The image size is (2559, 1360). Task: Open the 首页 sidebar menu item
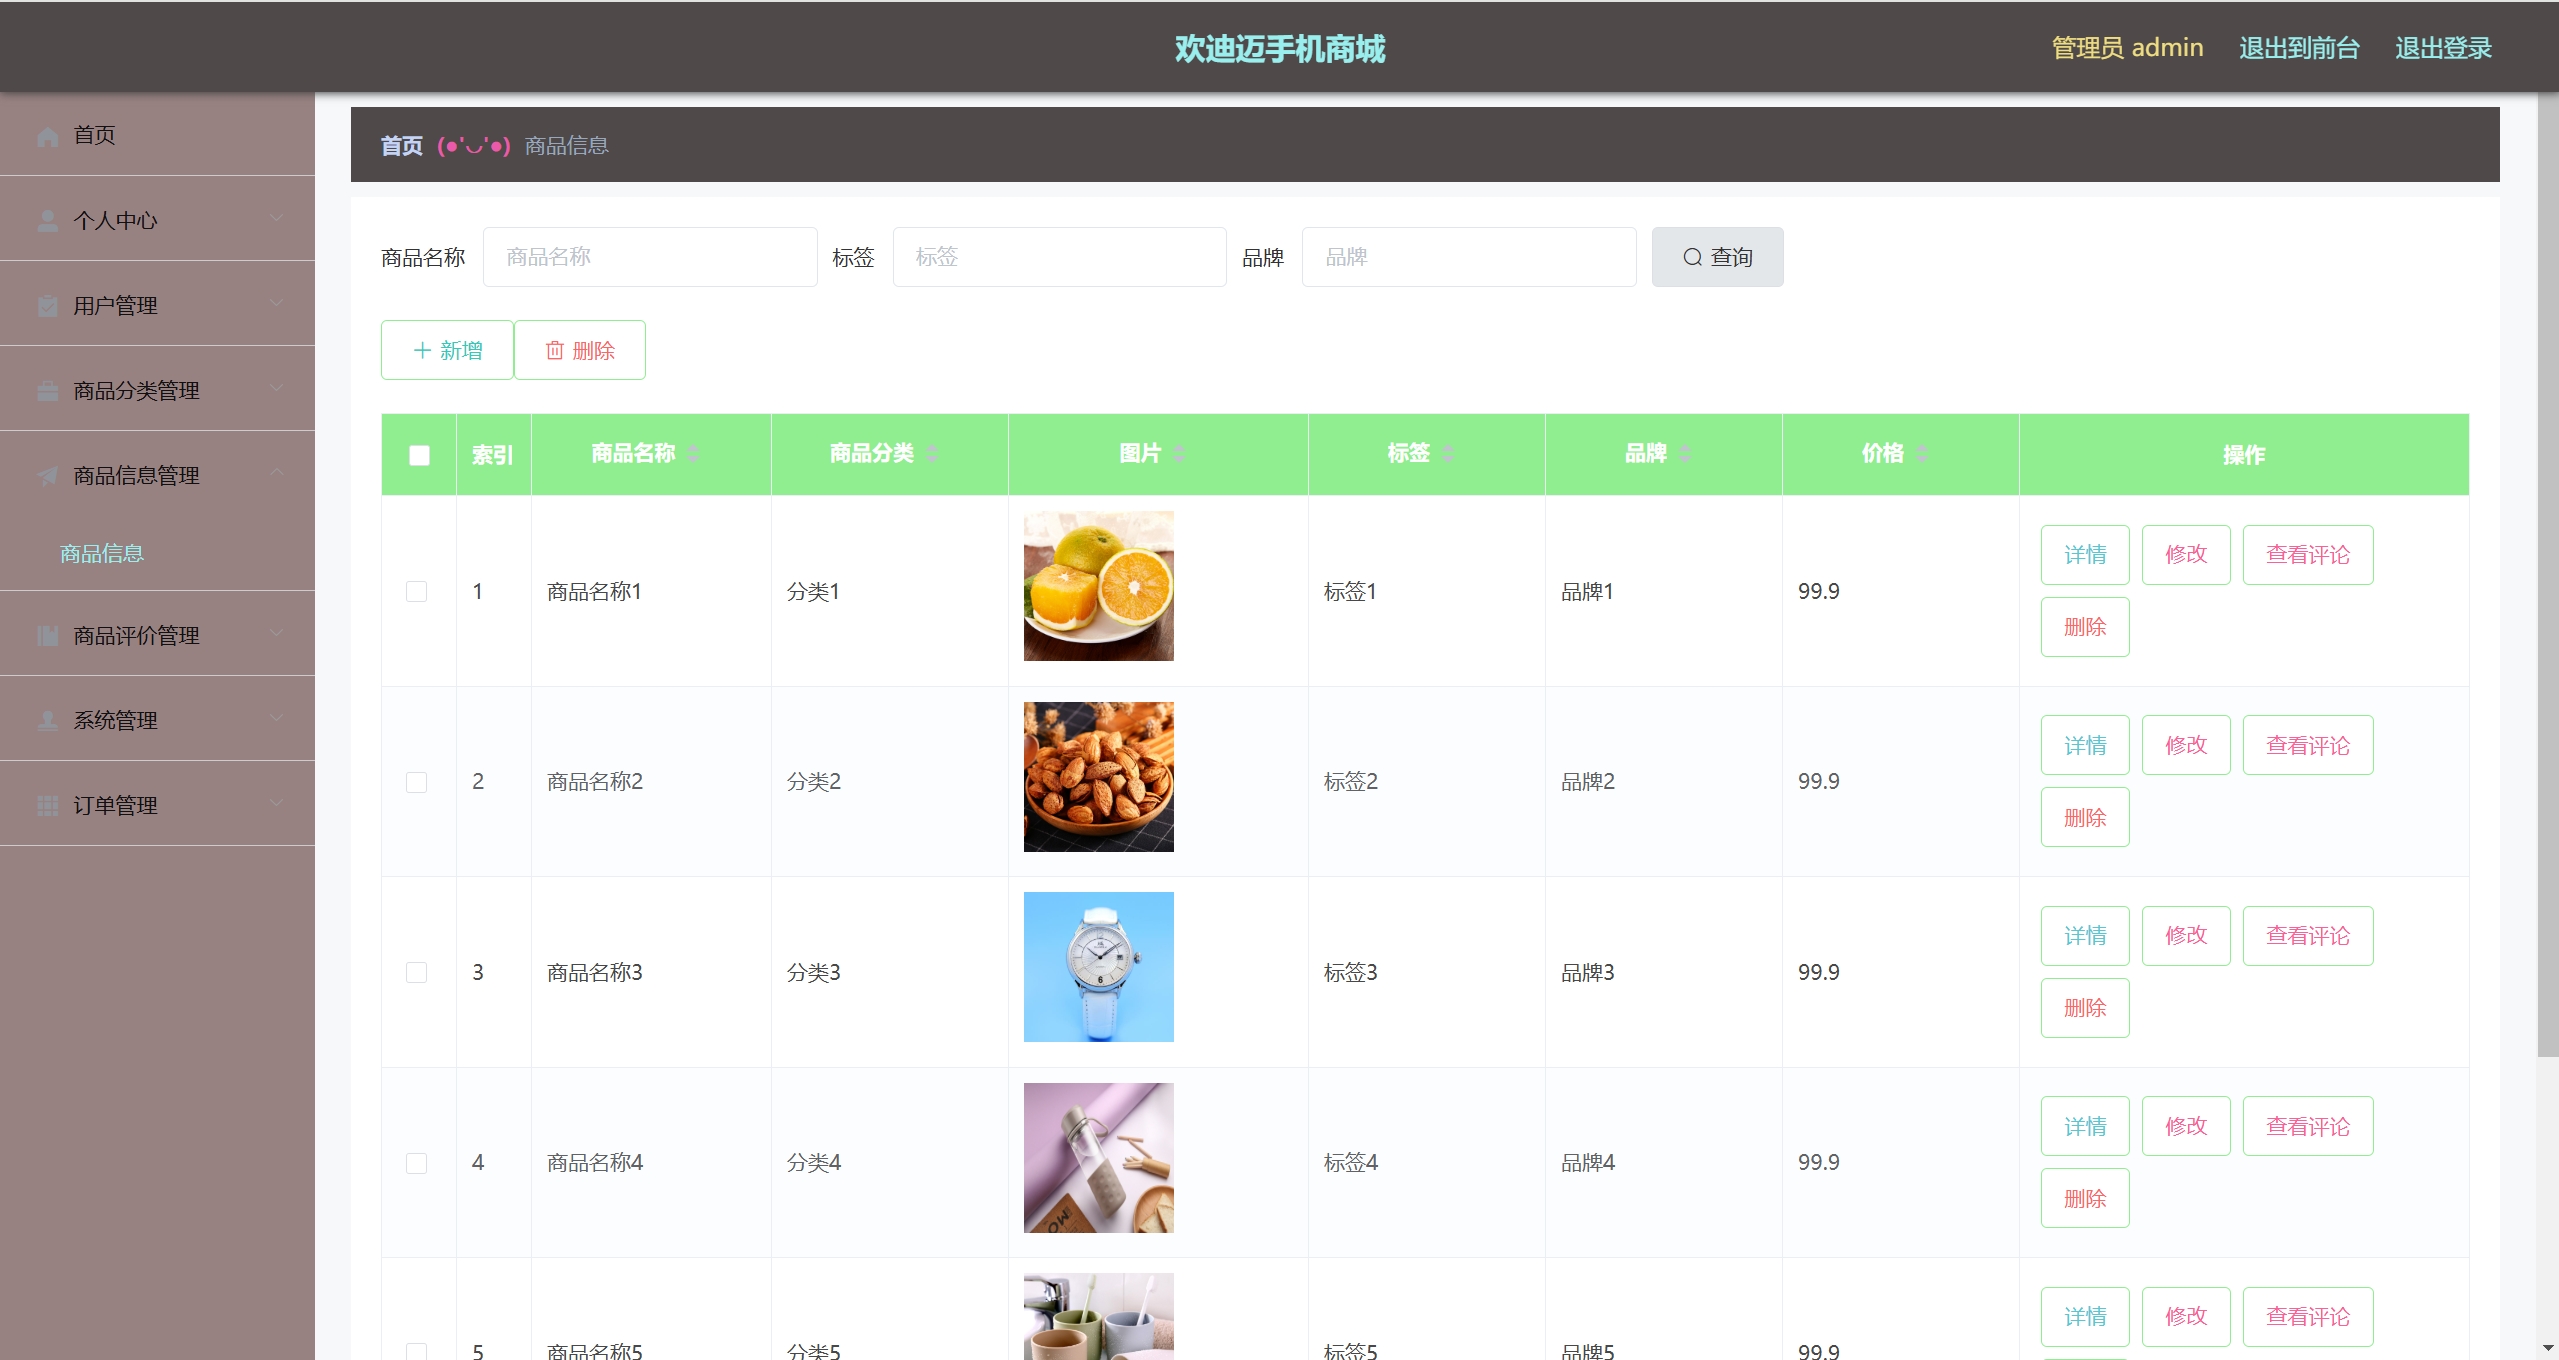pos(157,135)
